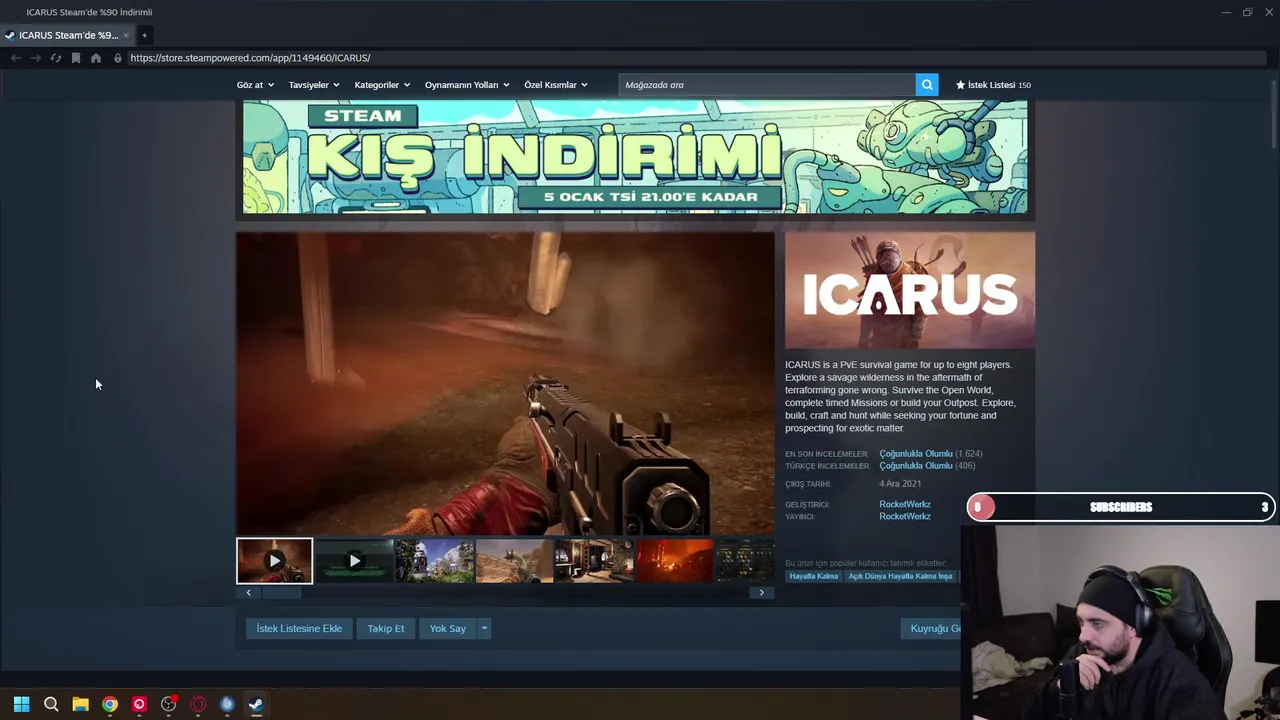Open the Opera browser taskbar icon
Screen dimensions: 1280x720
[x=198, y=704]
